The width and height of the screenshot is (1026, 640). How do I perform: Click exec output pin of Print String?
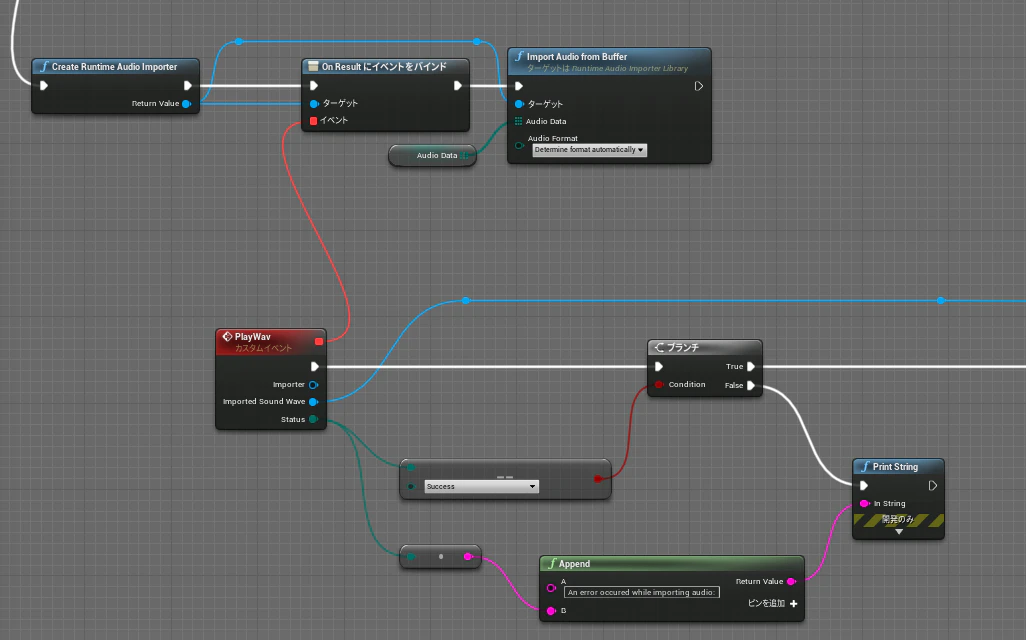pos(933,486)
